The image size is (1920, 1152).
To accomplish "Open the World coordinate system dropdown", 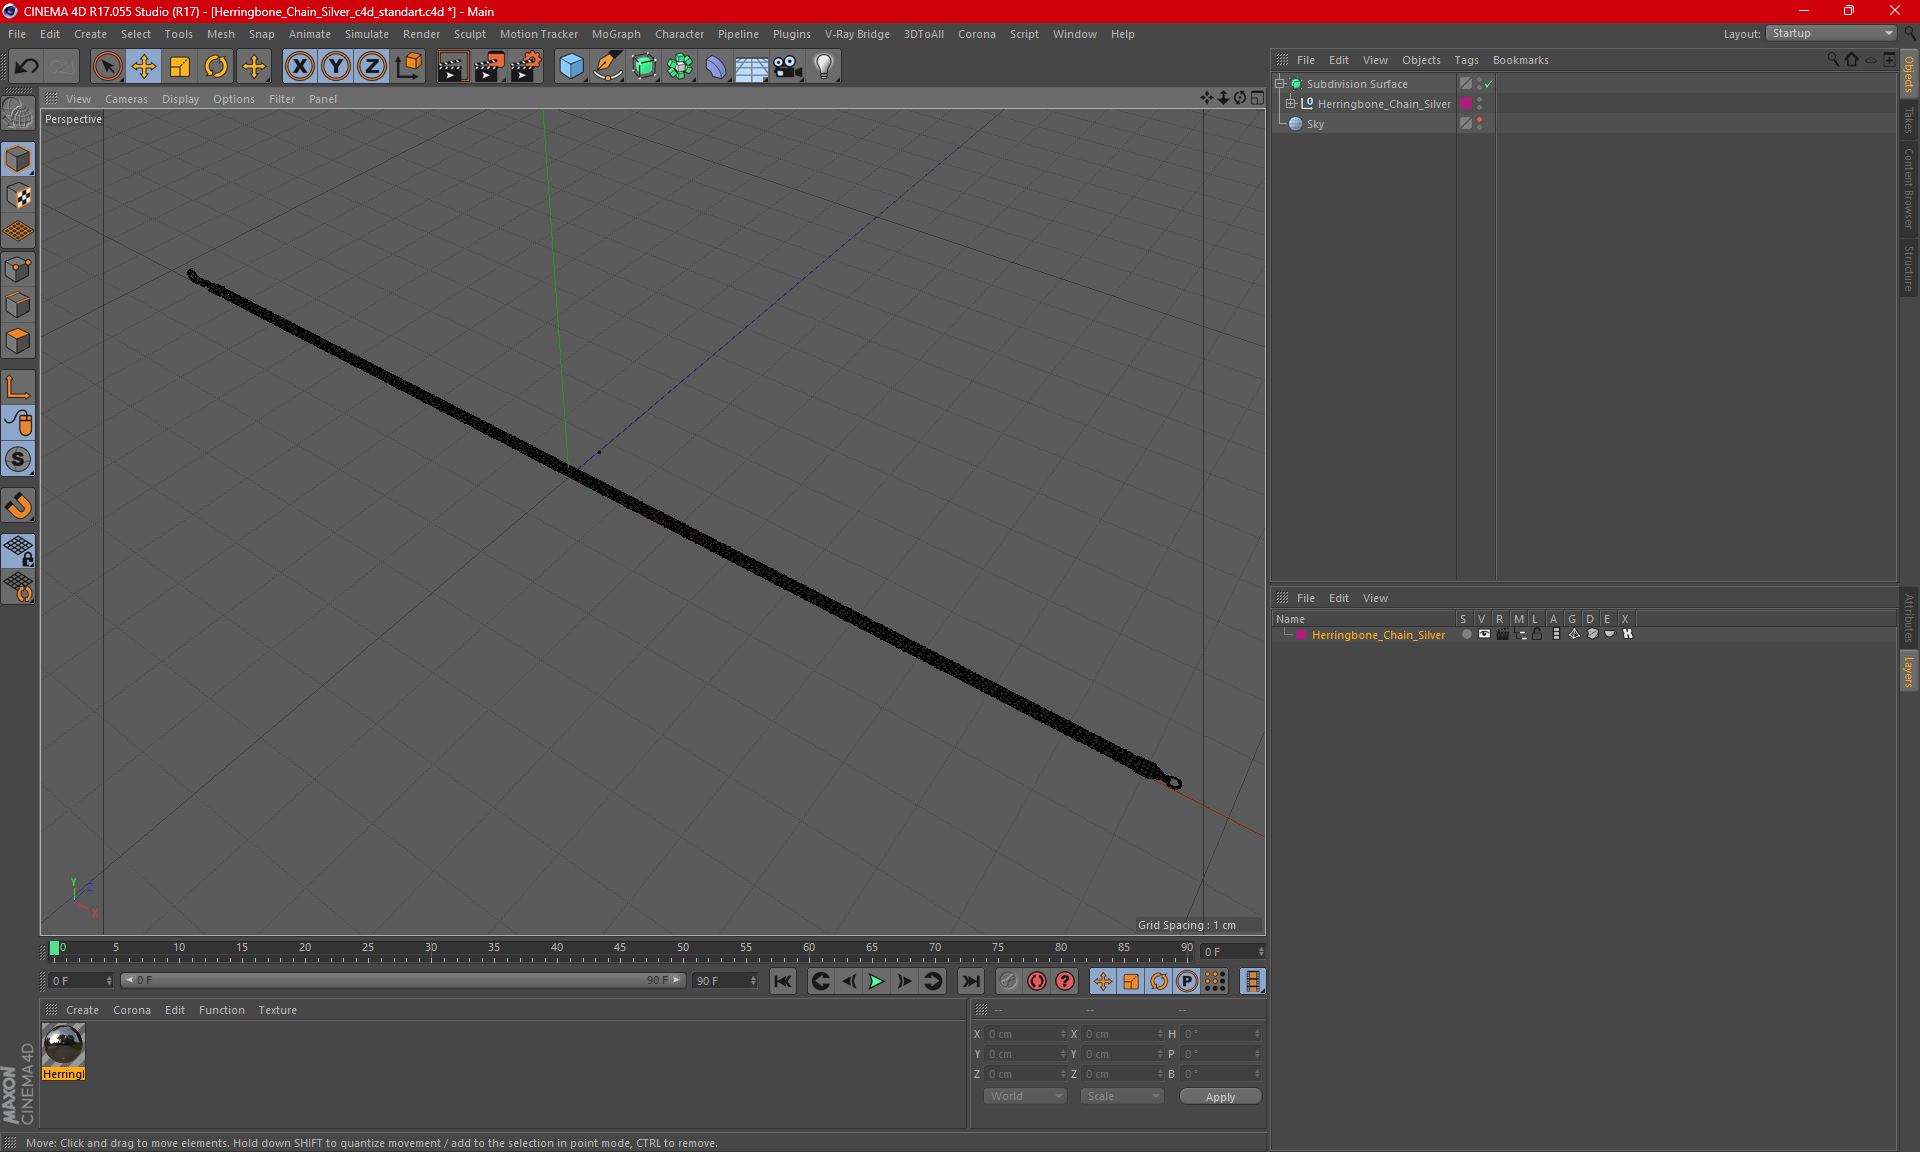I will (1025, 1096).
